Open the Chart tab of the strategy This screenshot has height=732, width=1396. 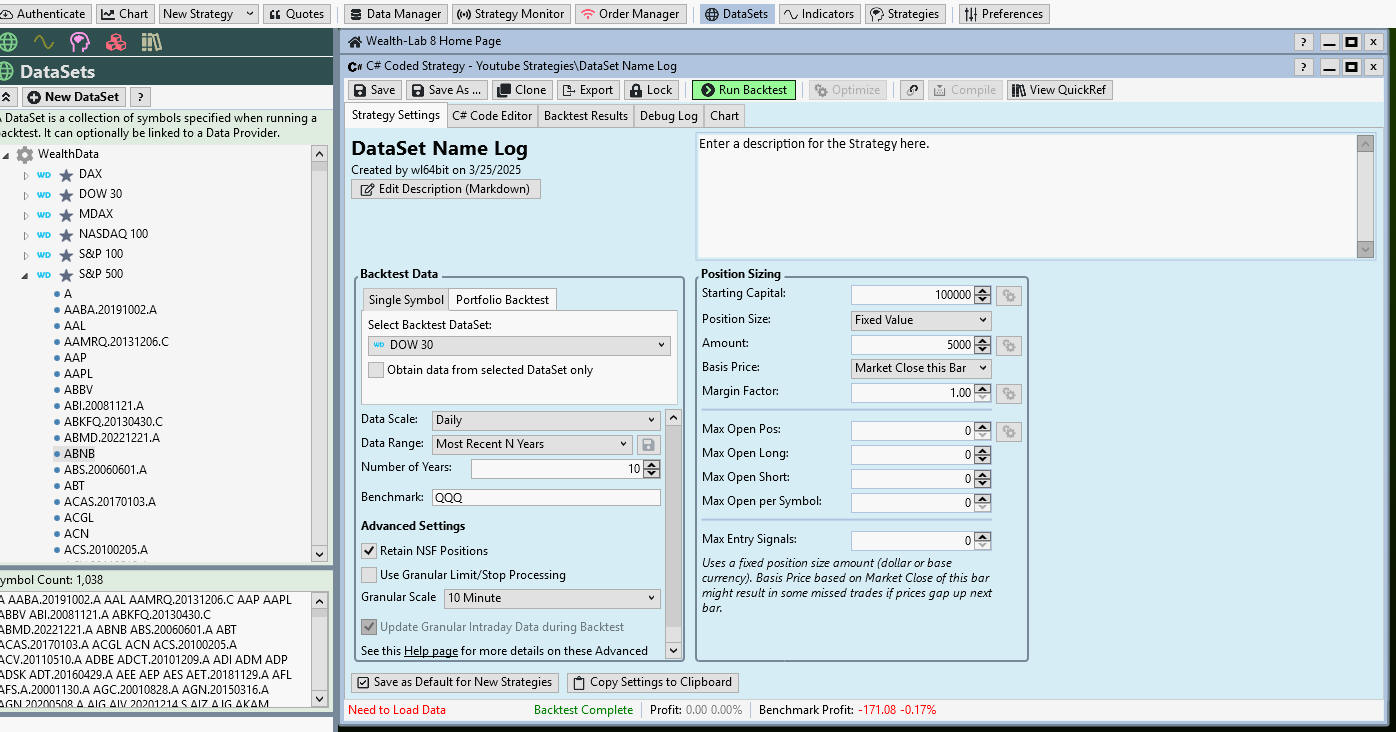click(725, 116)
